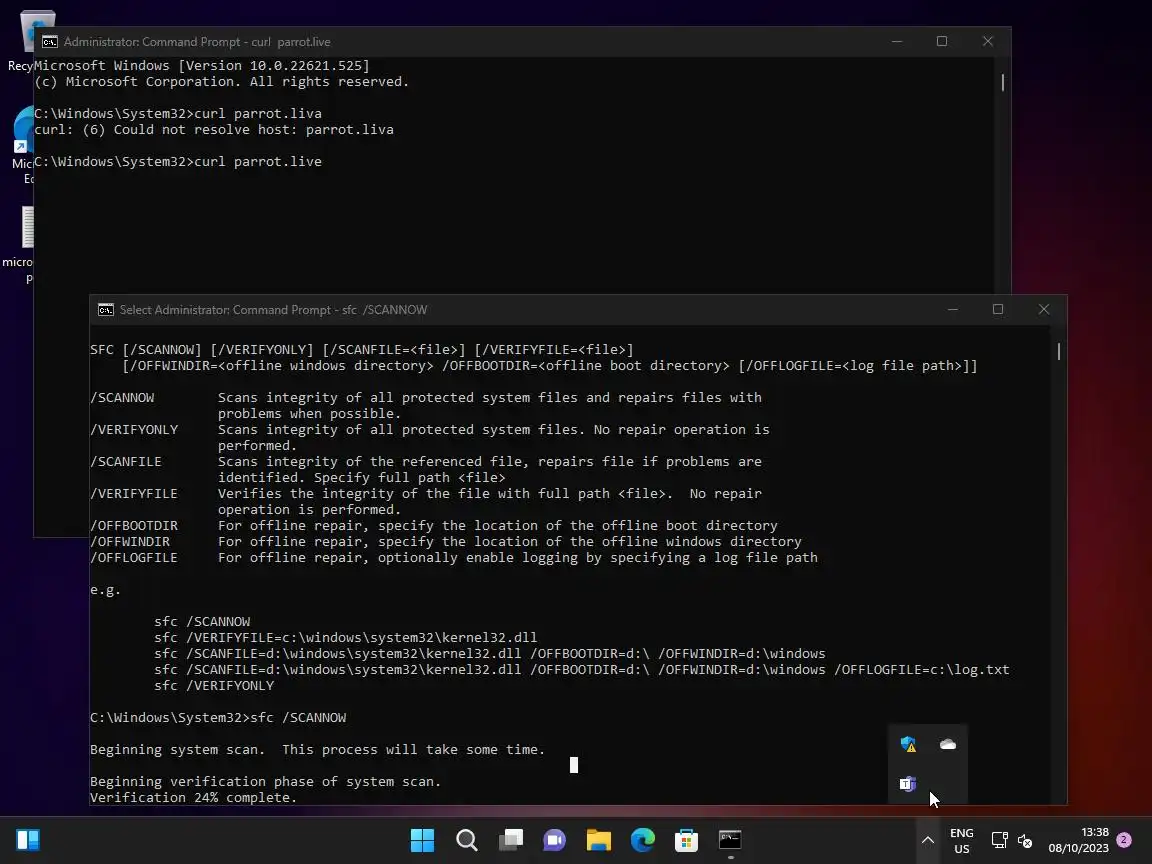Image resolution: width=1152 pixels, height=864 pixels.
Task: Open the Widgets button on the taskbar
Action: point(28,840)
